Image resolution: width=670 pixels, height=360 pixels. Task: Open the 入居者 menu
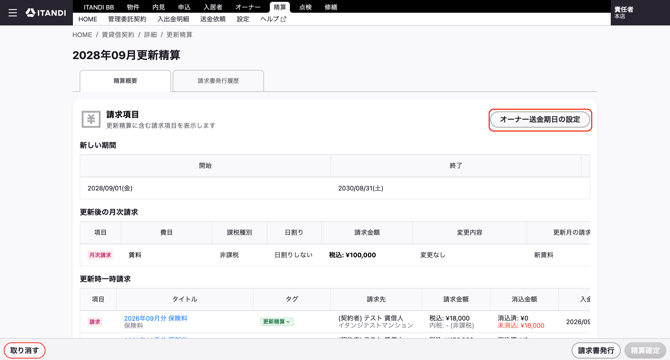(x=213, y=7)
